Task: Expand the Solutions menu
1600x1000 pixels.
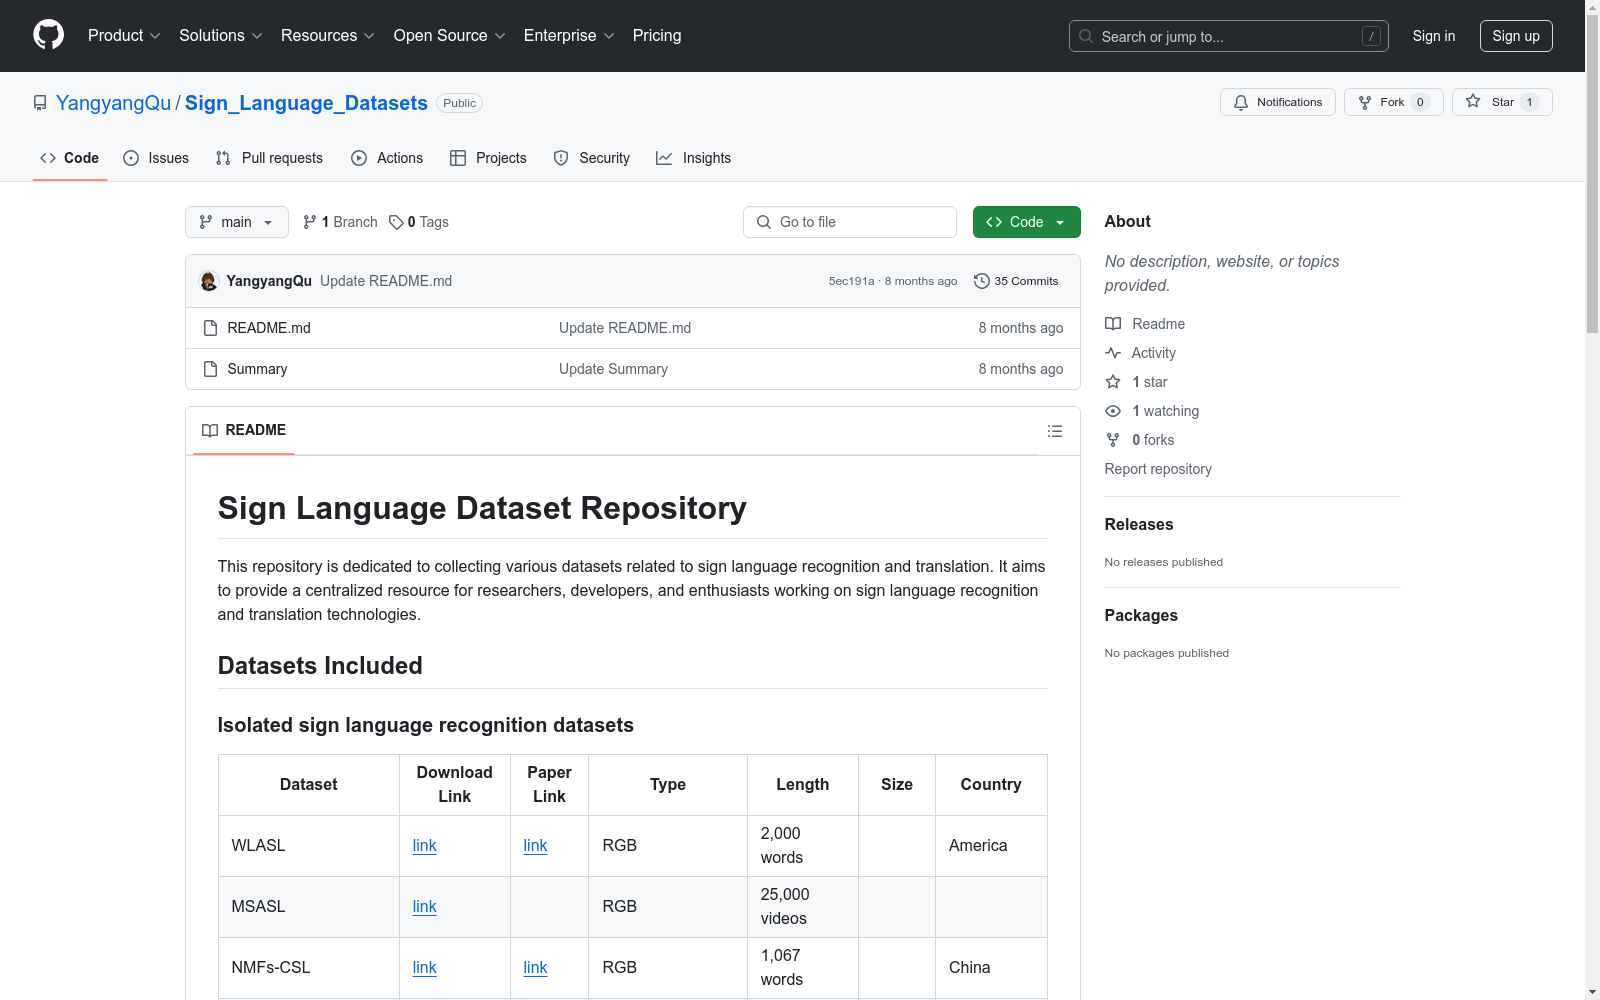Action: point(221,35)
